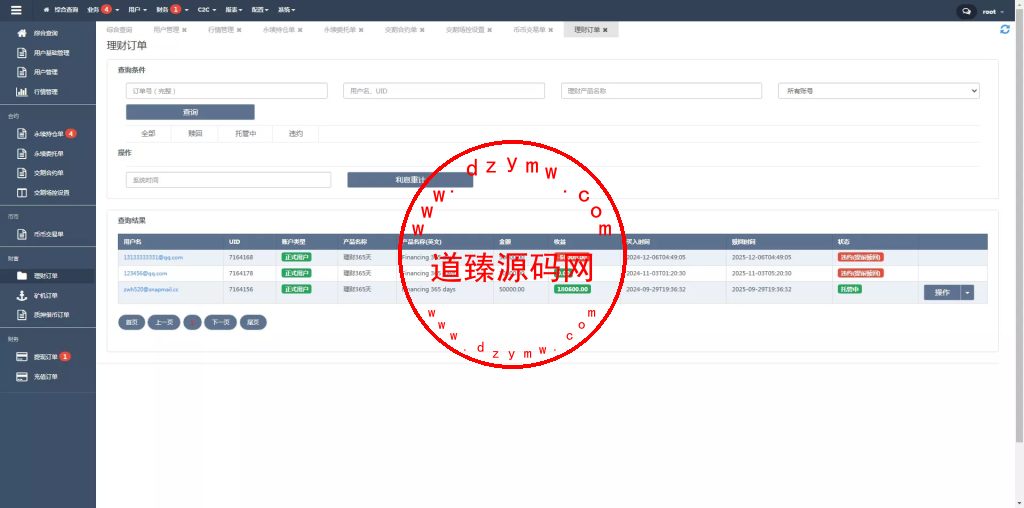This screenshot has width=1024, height=508.
Task: Click house icon beside 综合查询 in sidebar
Action: [x=22, y=33]
